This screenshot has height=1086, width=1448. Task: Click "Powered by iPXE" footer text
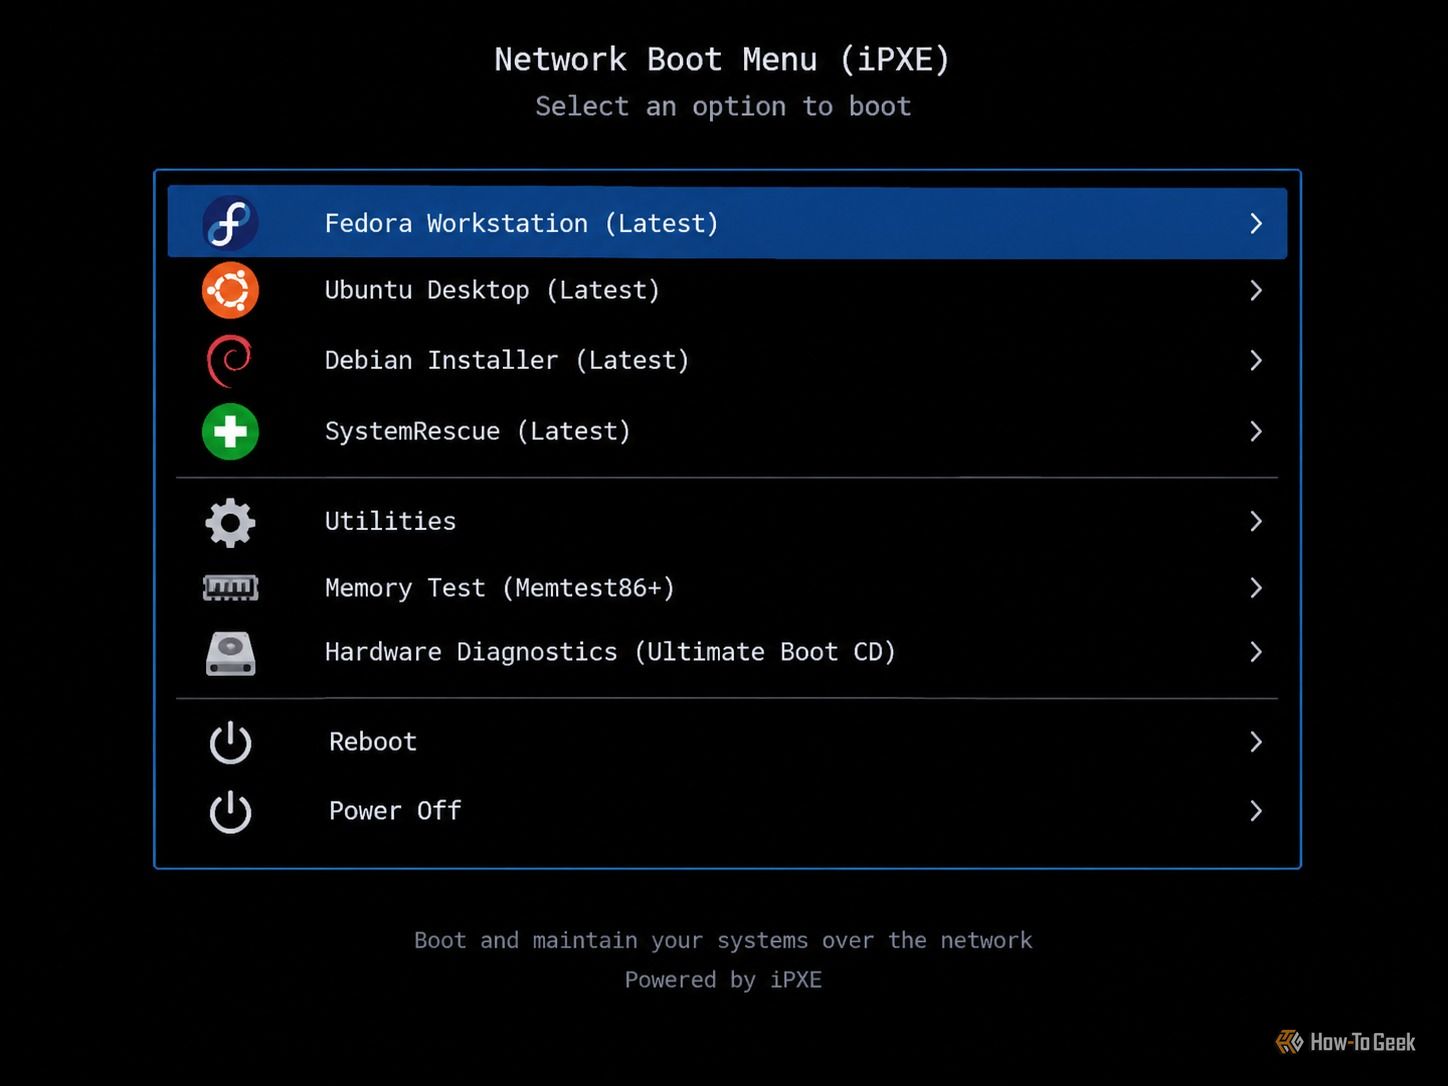coord(723,980)
